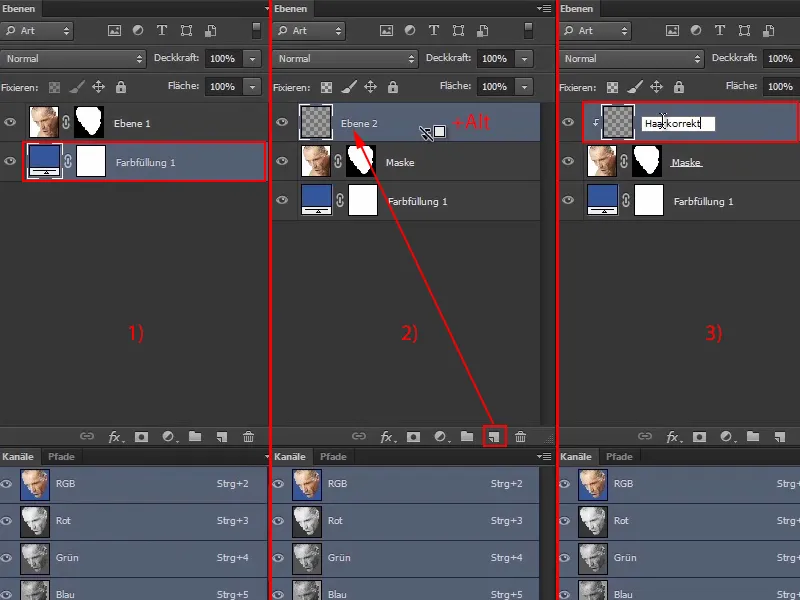Lock position icon in middle Ebenen panel

[370, 87]
